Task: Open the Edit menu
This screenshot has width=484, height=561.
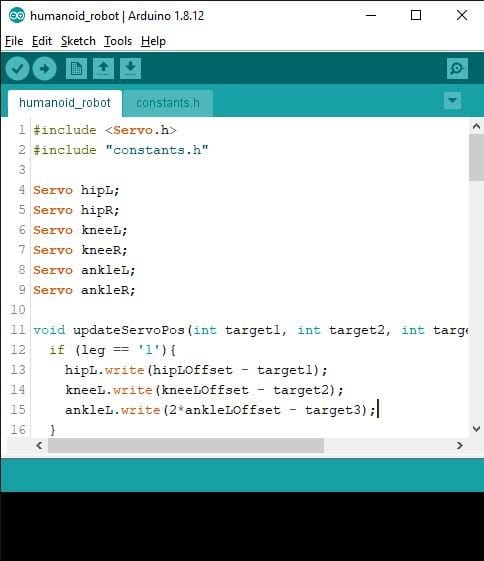Action: (x=42, y=41)
